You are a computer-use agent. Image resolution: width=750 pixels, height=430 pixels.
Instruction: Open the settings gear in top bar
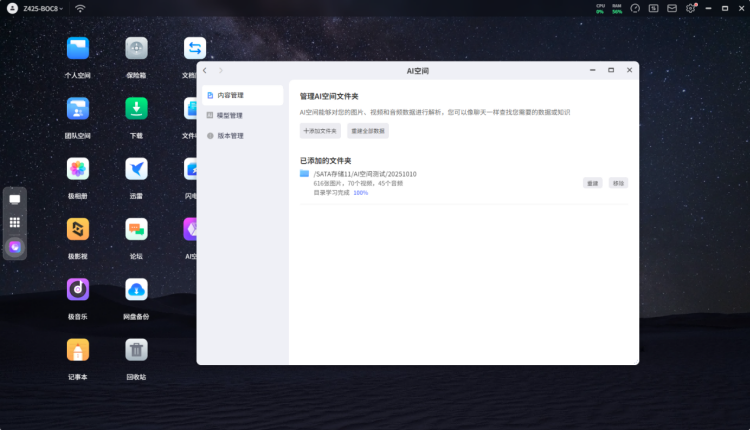pyautogui.click(x=690, y=8)
